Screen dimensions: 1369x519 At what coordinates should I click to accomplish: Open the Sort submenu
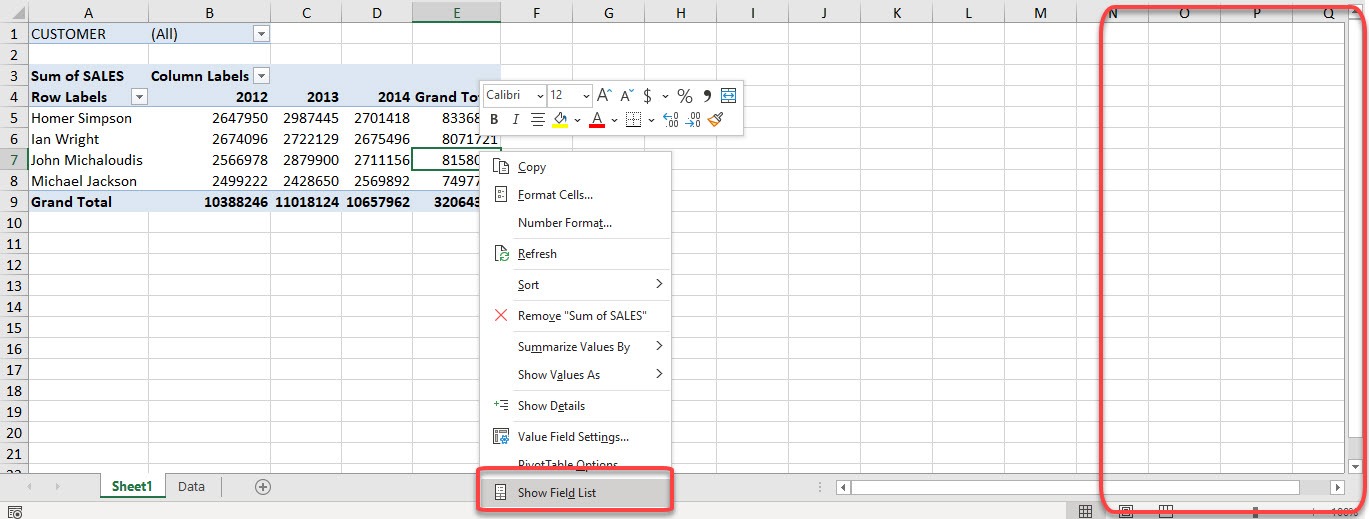click(577, 285)
